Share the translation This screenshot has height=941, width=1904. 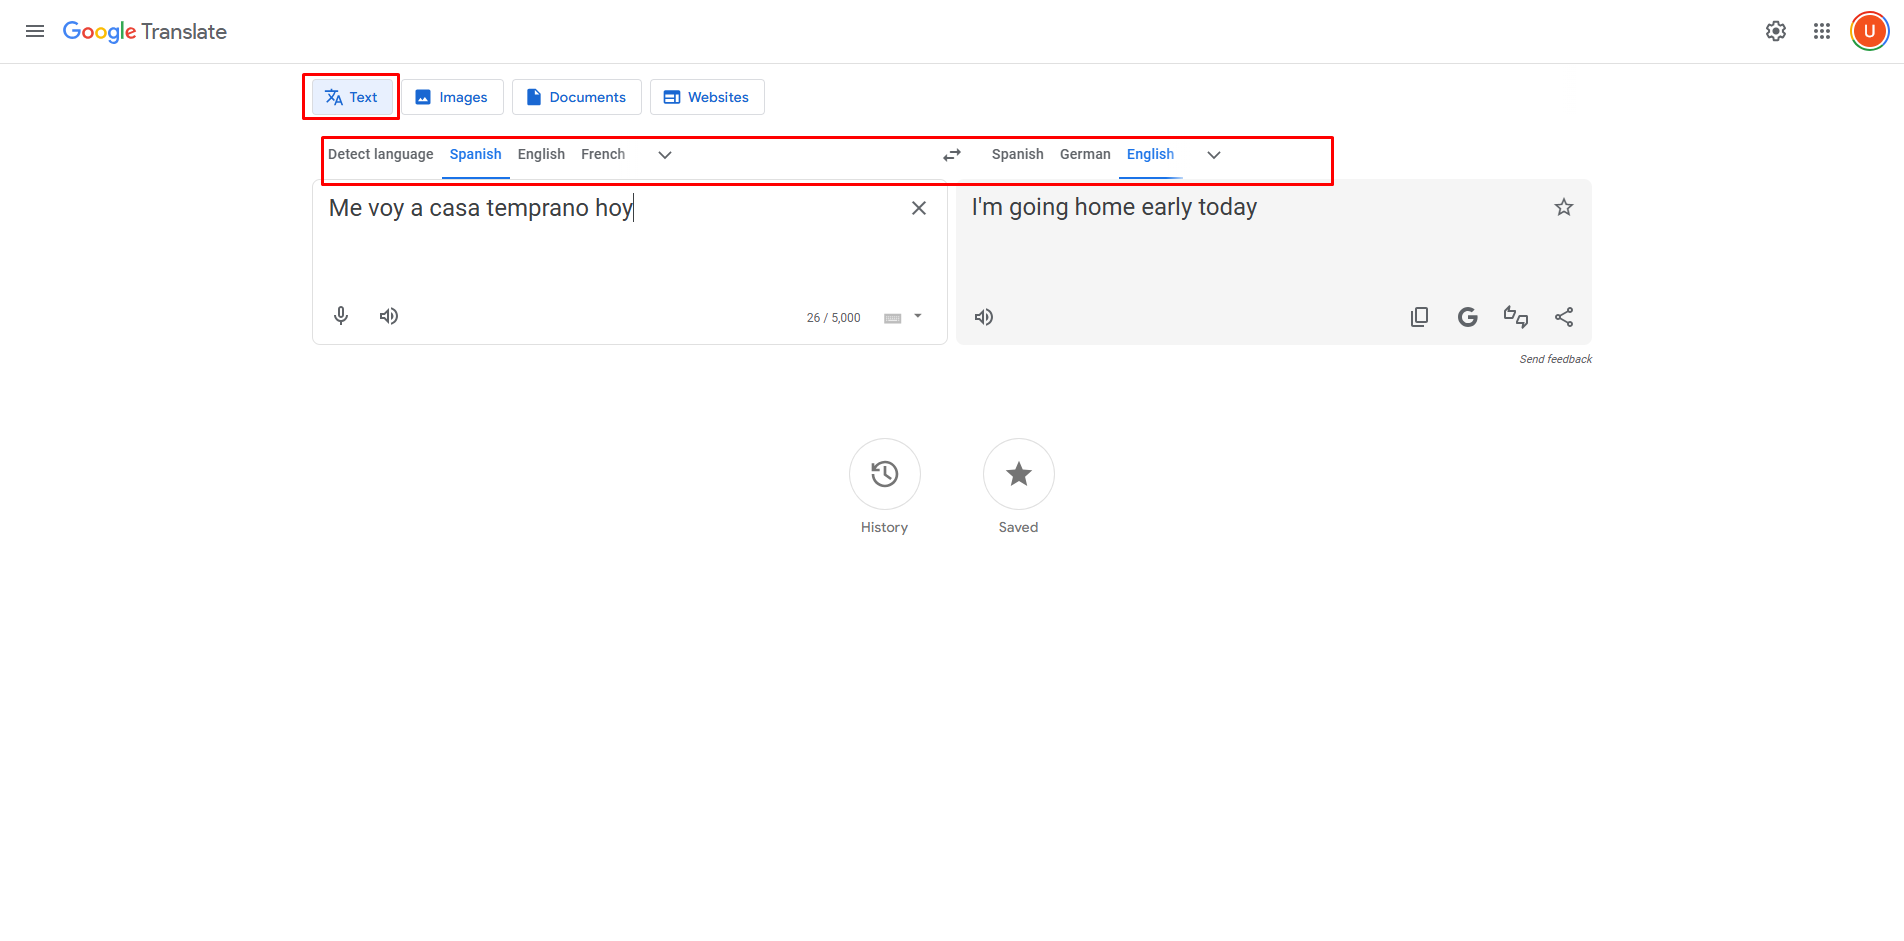coord(1564,316)
